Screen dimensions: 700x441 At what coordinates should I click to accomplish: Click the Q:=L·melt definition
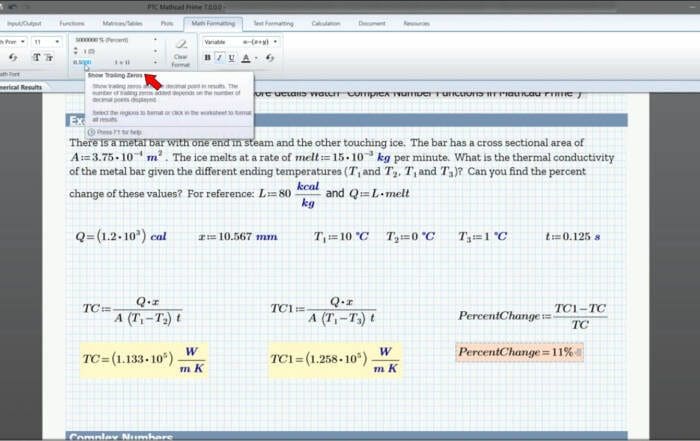click(379, 194)
